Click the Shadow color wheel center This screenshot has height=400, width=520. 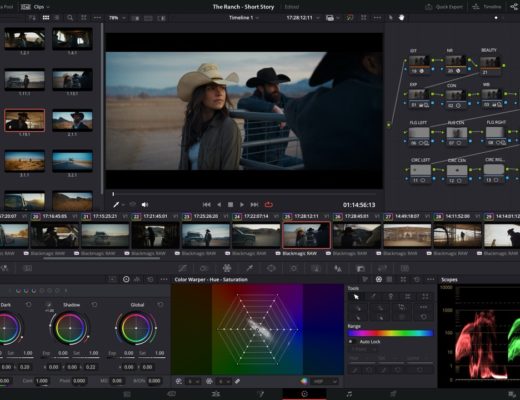click(x=70, y=328)
